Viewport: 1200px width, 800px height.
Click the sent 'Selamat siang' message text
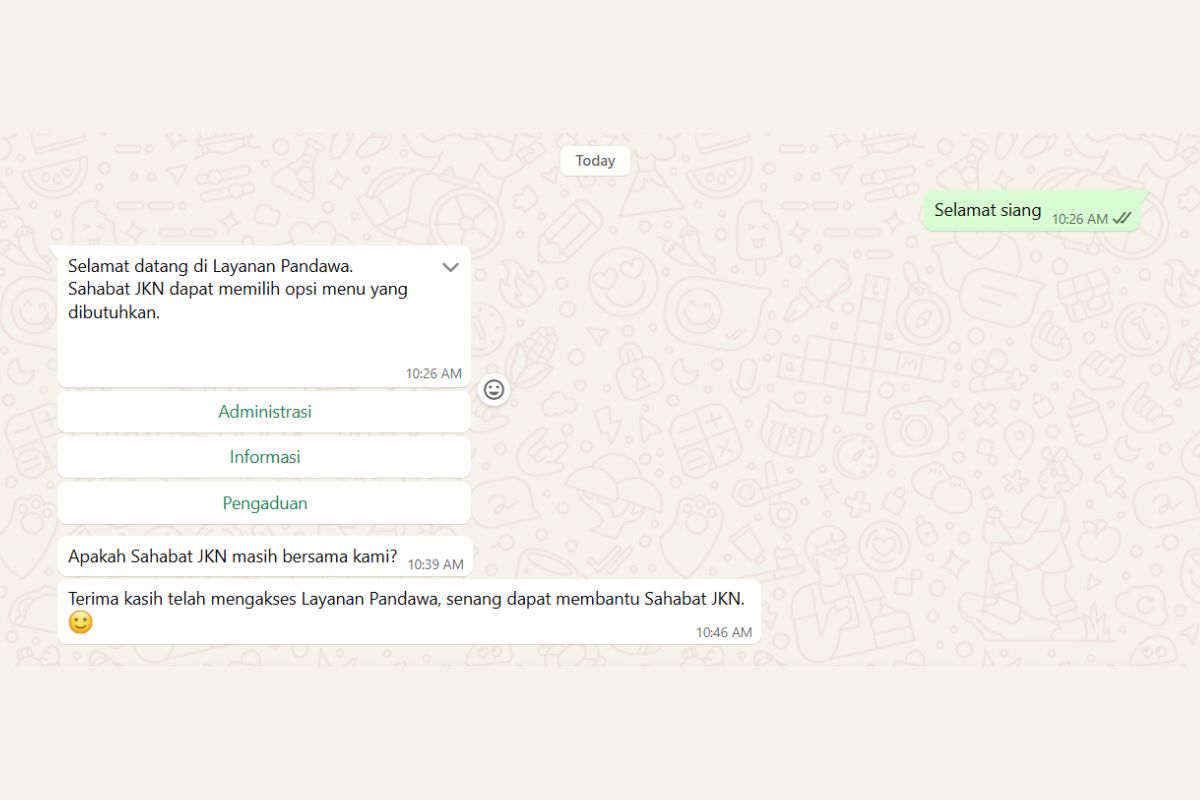987,211
